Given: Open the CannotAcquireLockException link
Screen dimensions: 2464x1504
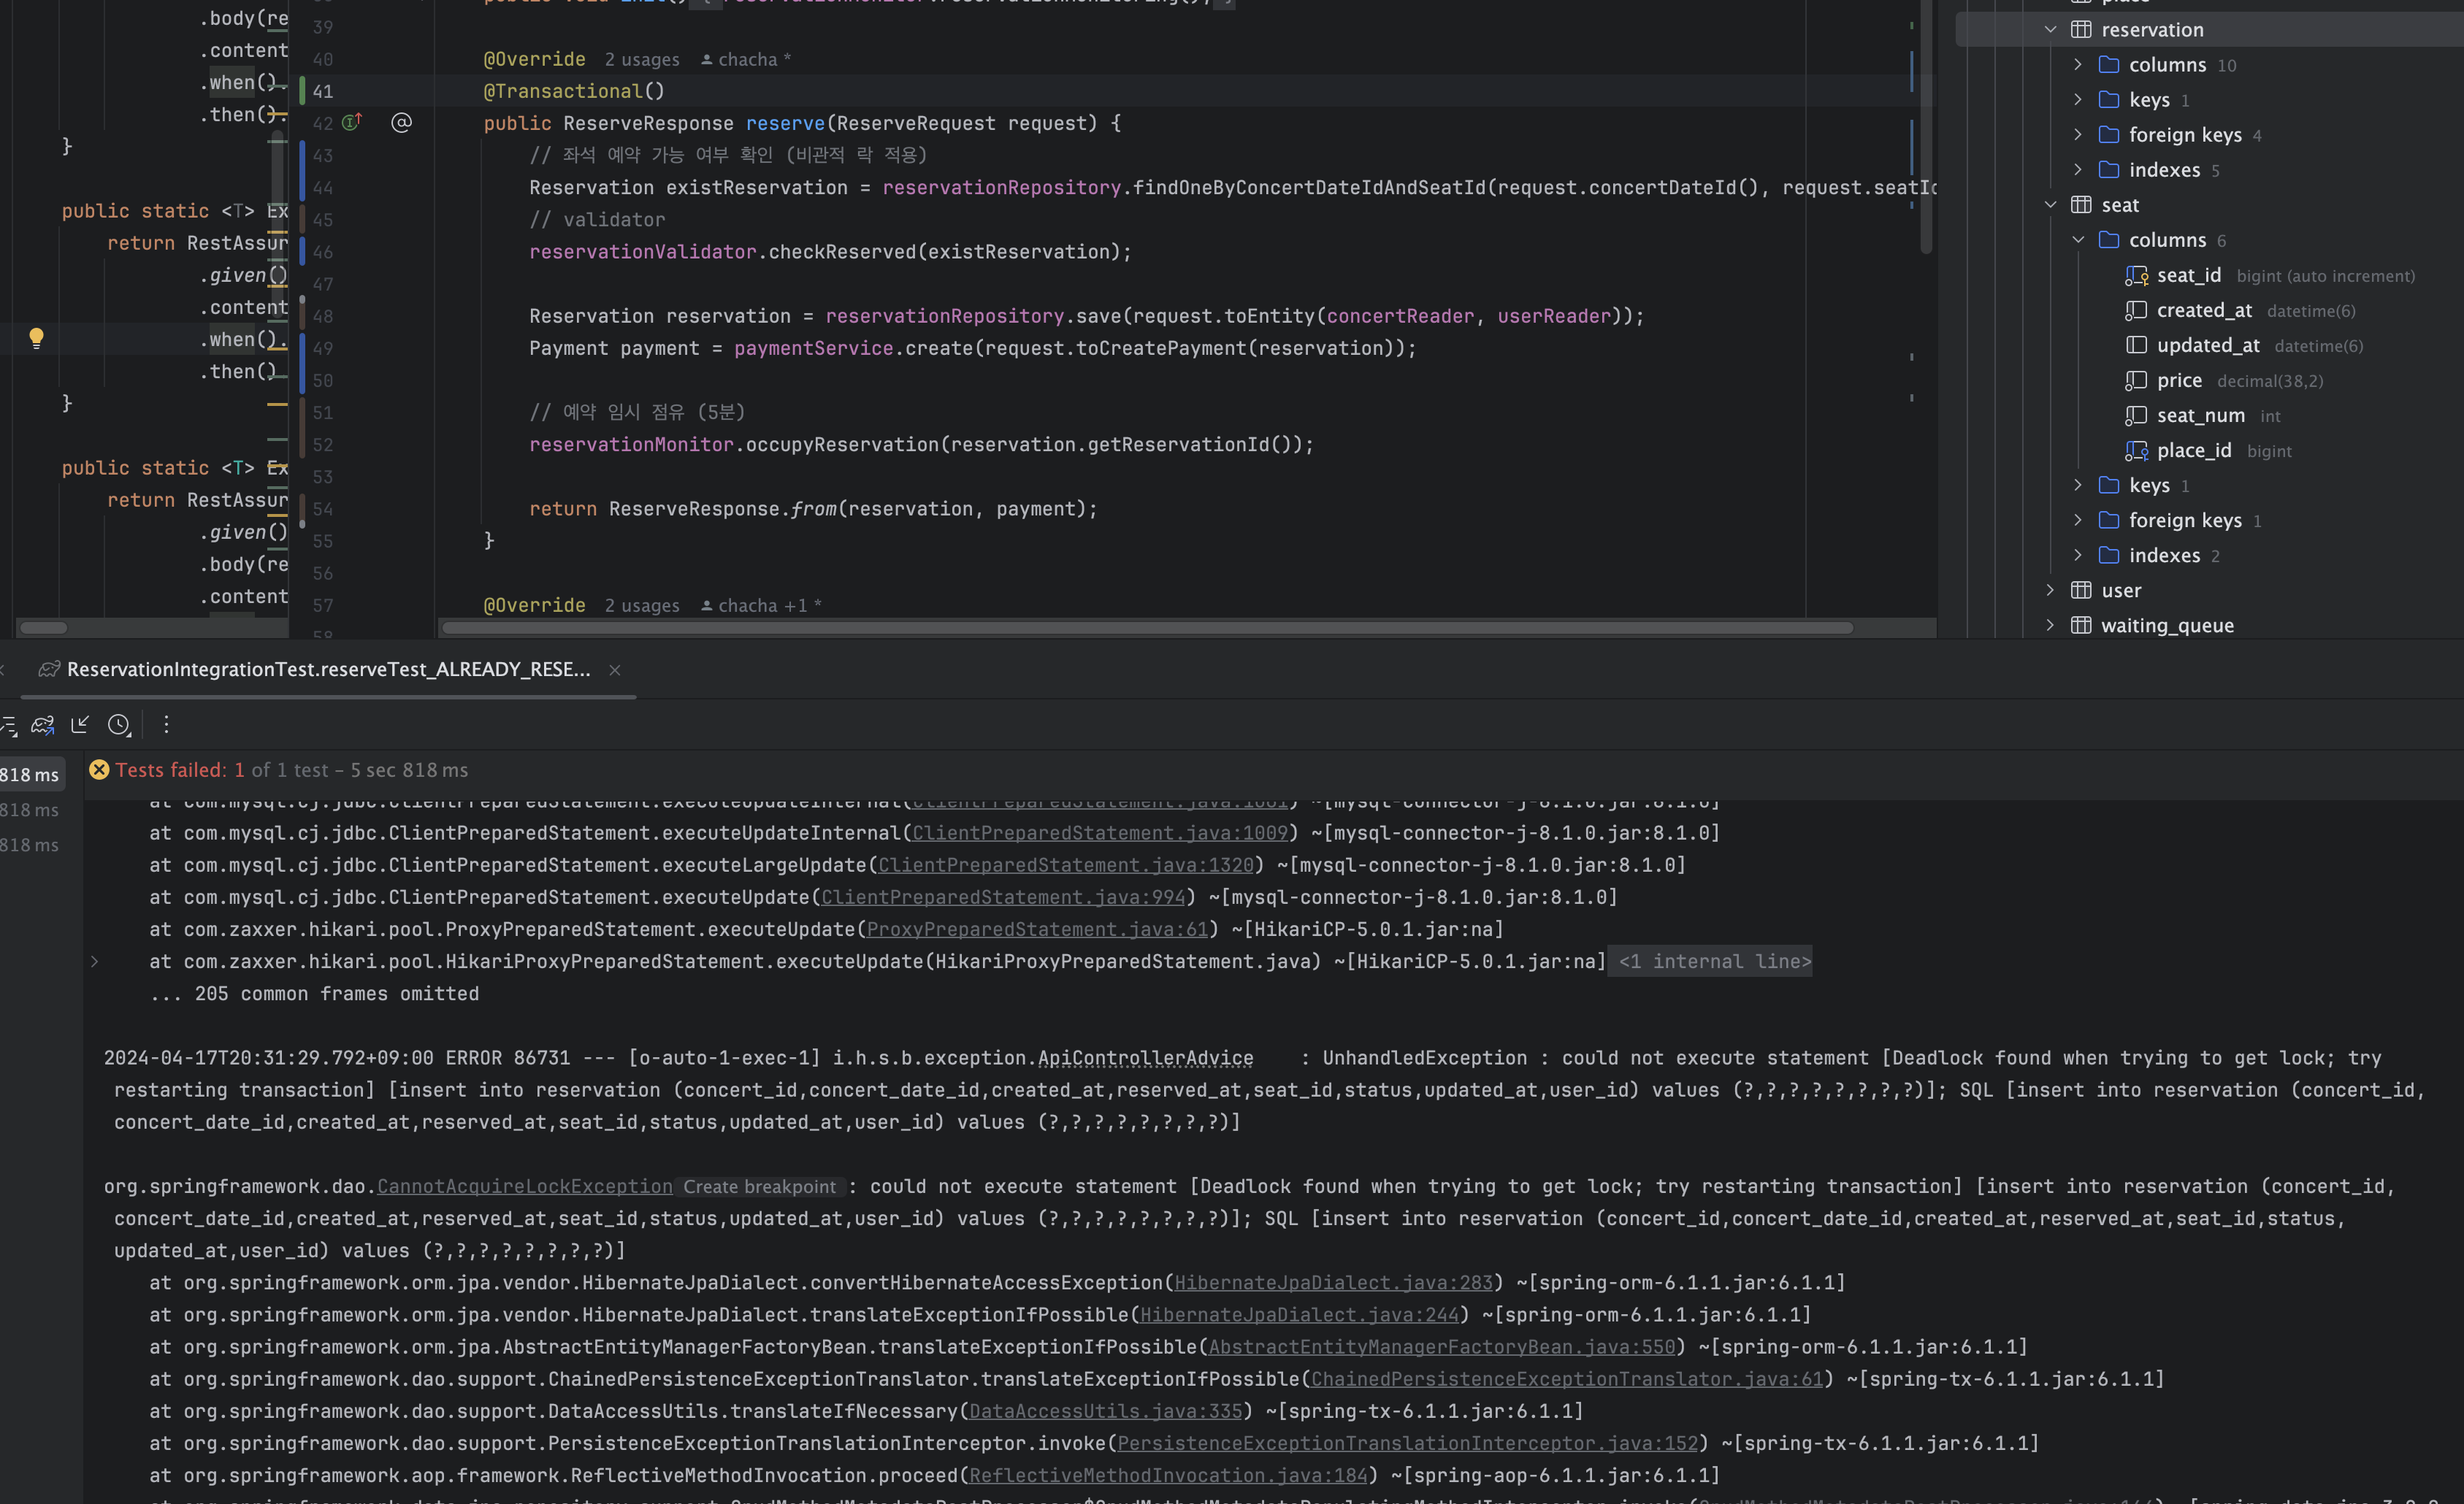Looking at the screenshot, I should pos(524,1186).
